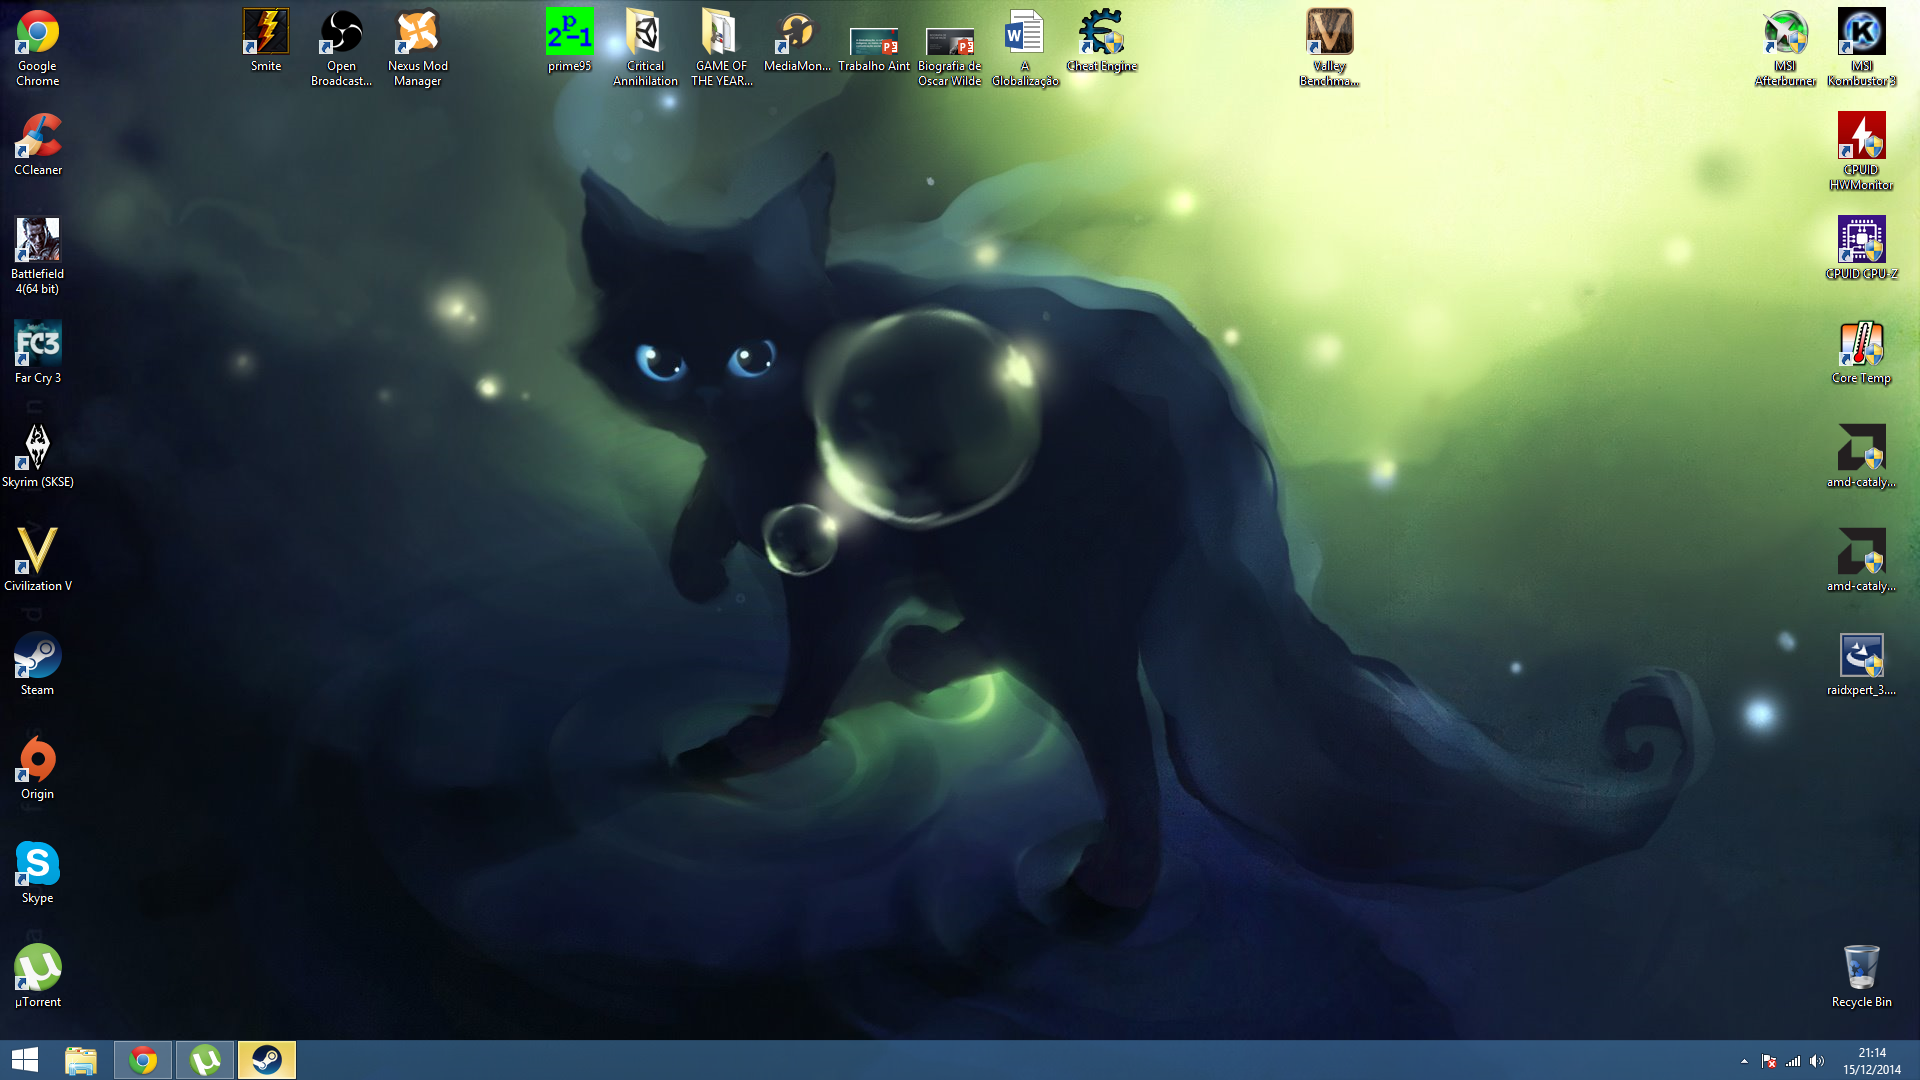Switch to Steam in the taskbar
This screenshot has height=1080, width=1920.
click(267, 1060)
